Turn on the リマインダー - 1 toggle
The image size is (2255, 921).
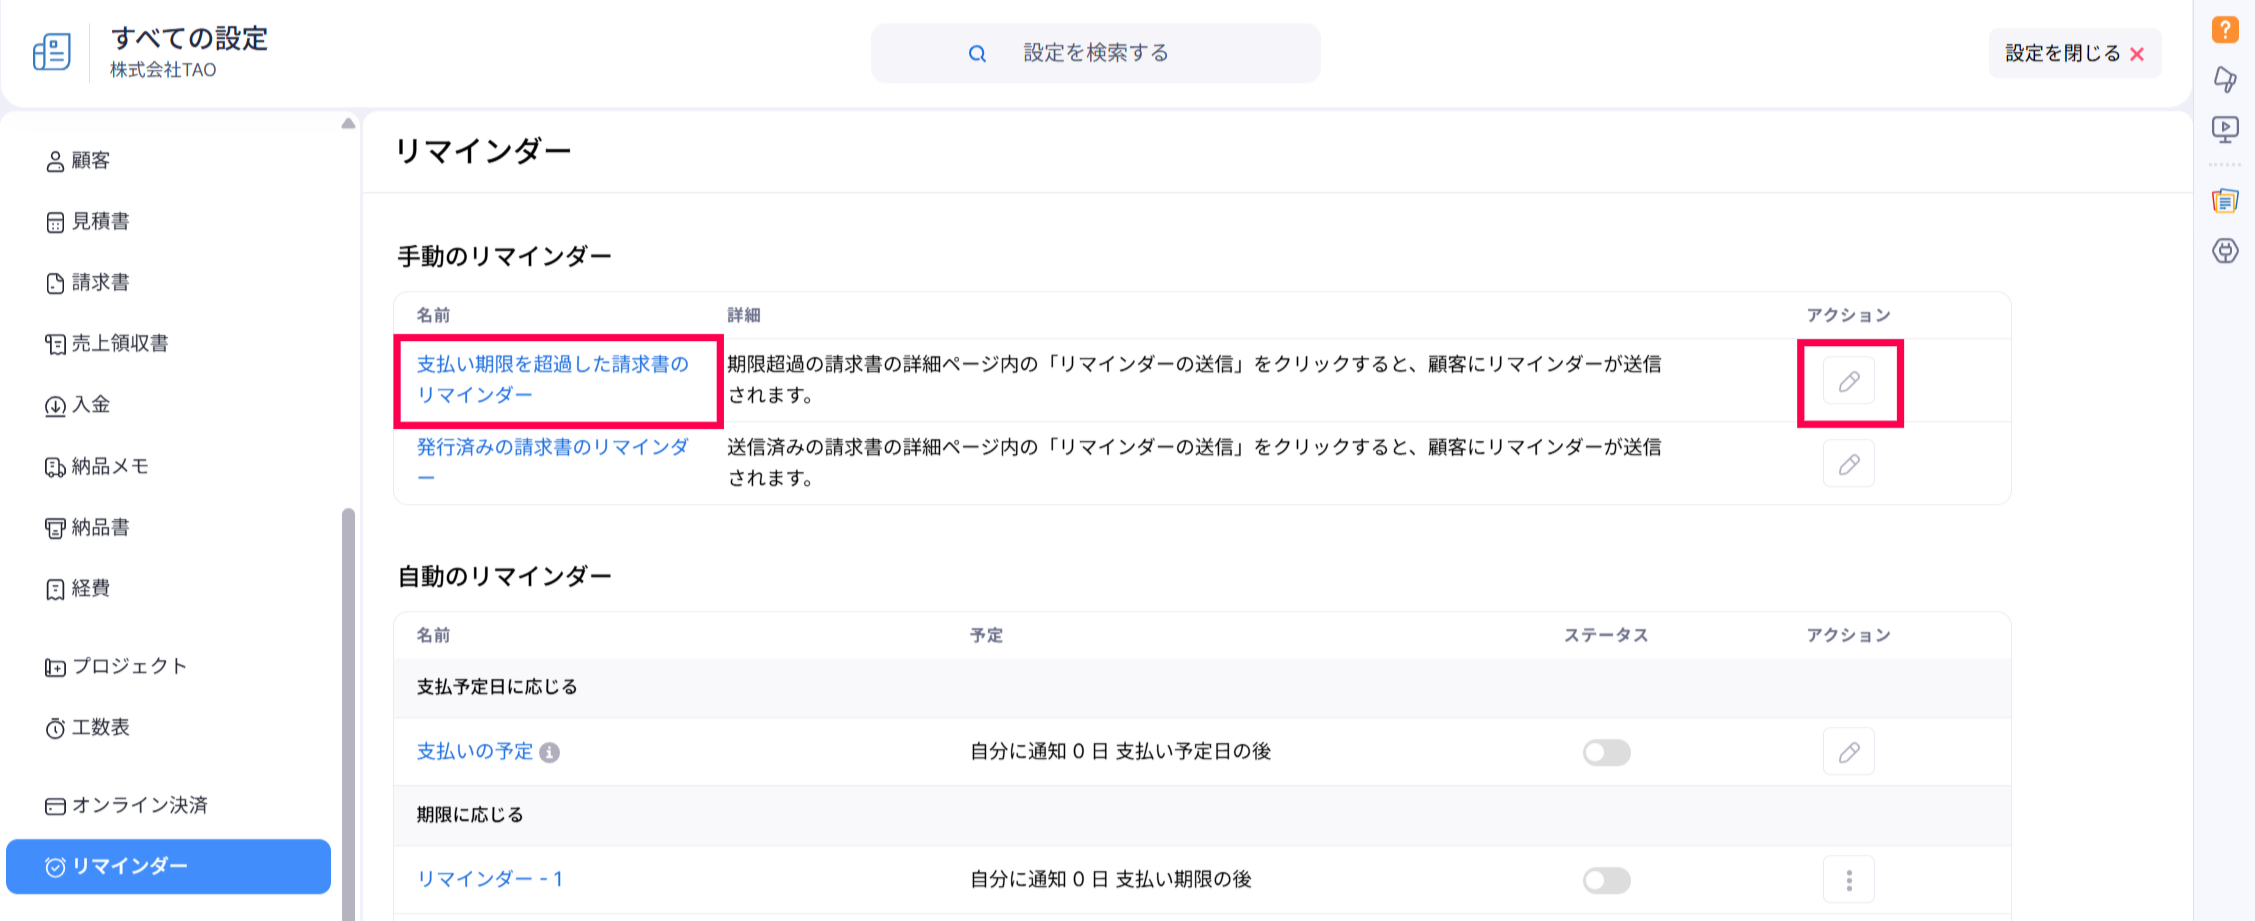click(1606, 880)
